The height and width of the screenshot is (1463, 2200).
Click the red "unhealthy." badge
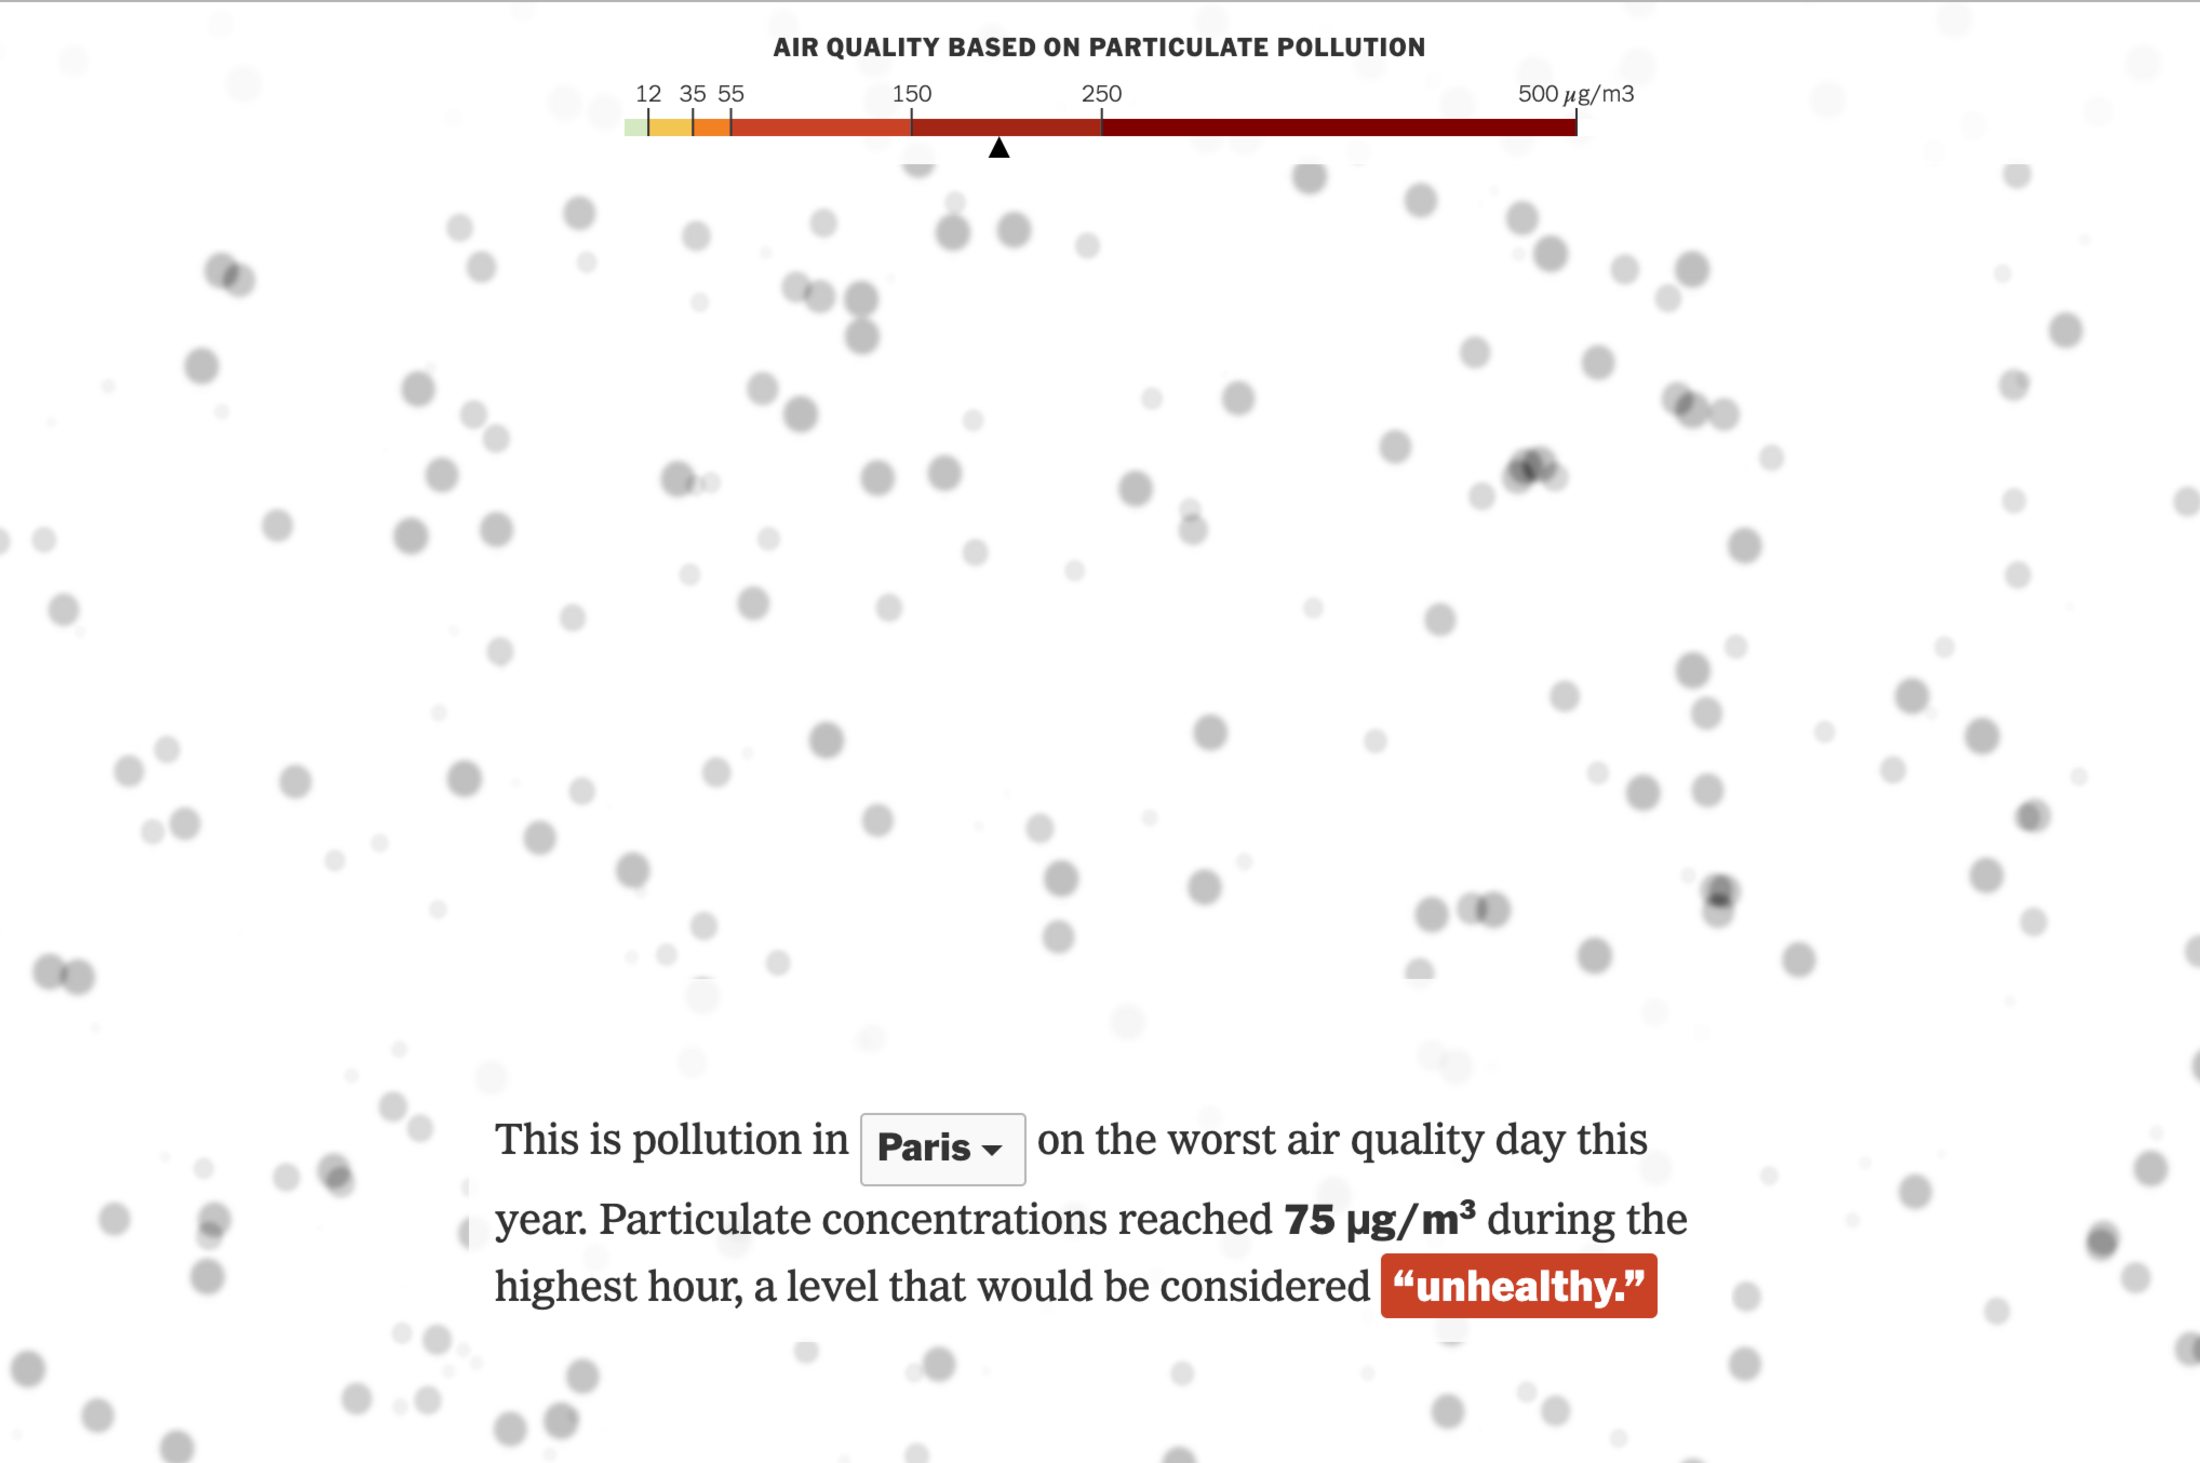(1518, 1286)
